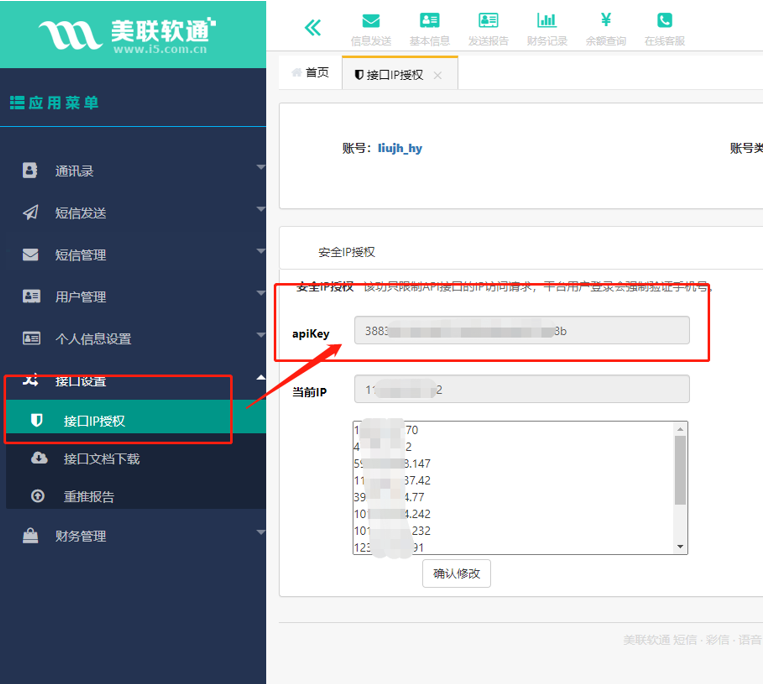Expand the 用户管理 menu arrow
The width and height of the screenshot is (764, 684).
click(x=261, y=293)
